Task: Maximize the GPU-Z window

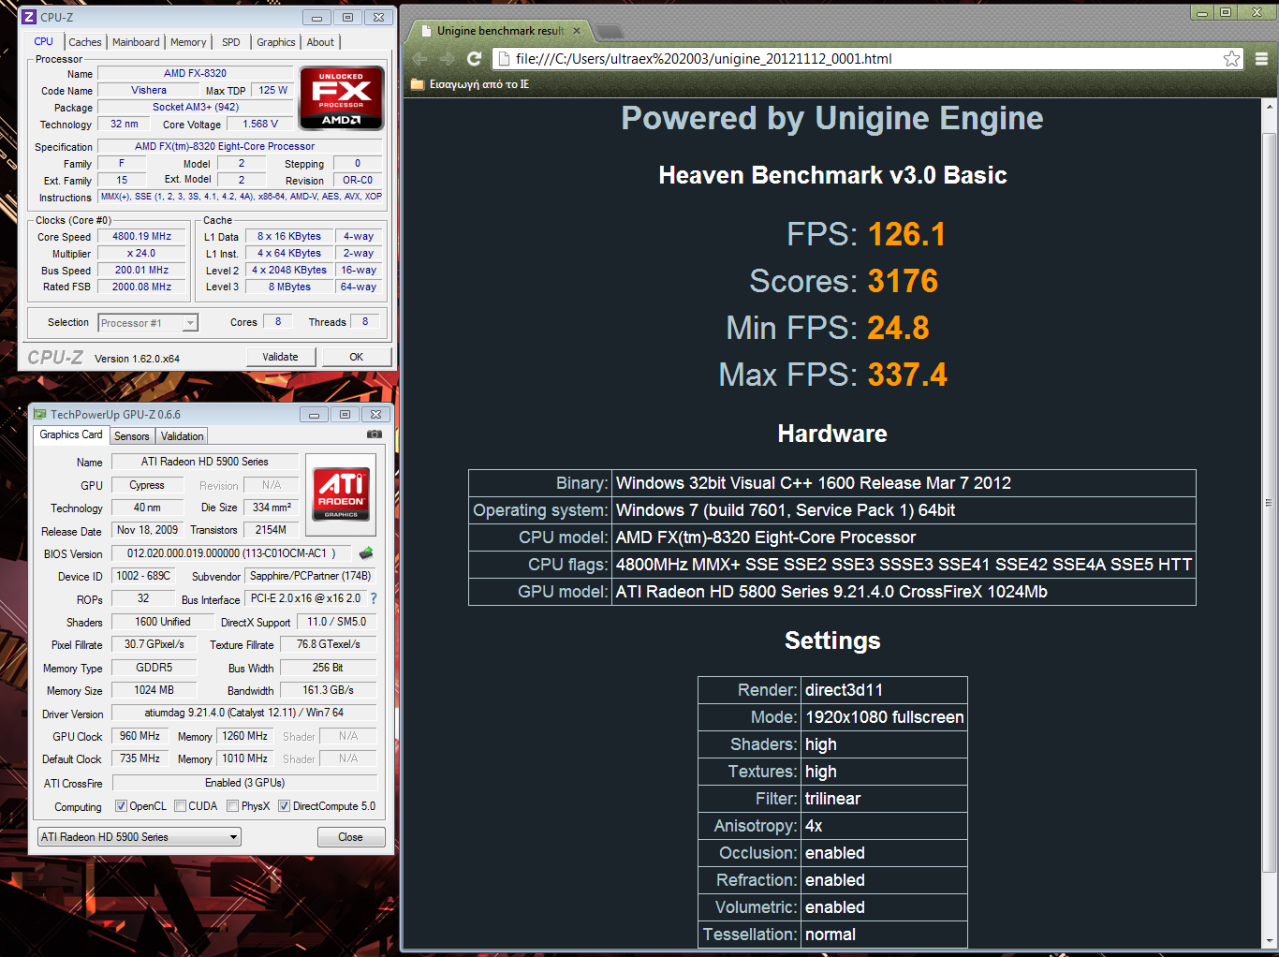Action: click(345, 414)
